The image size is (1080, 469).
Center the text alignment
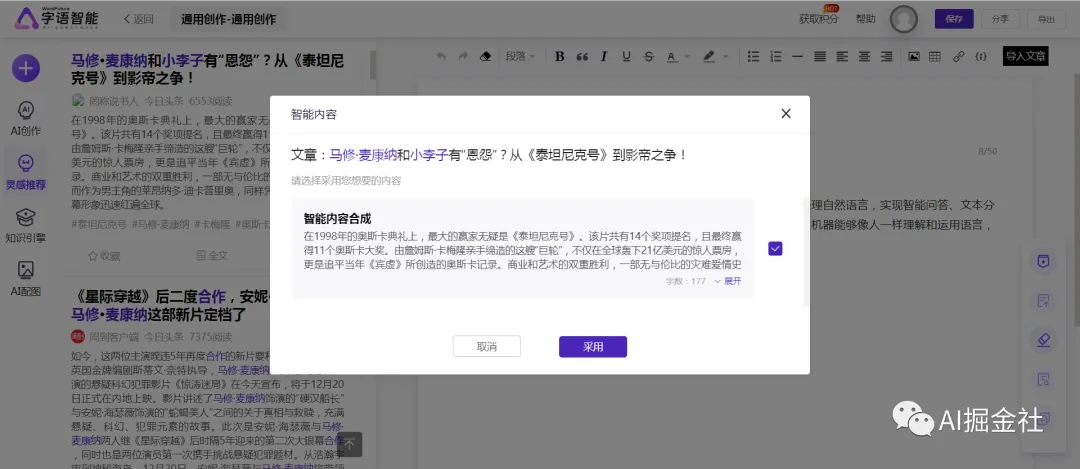[x=864, y=56]
